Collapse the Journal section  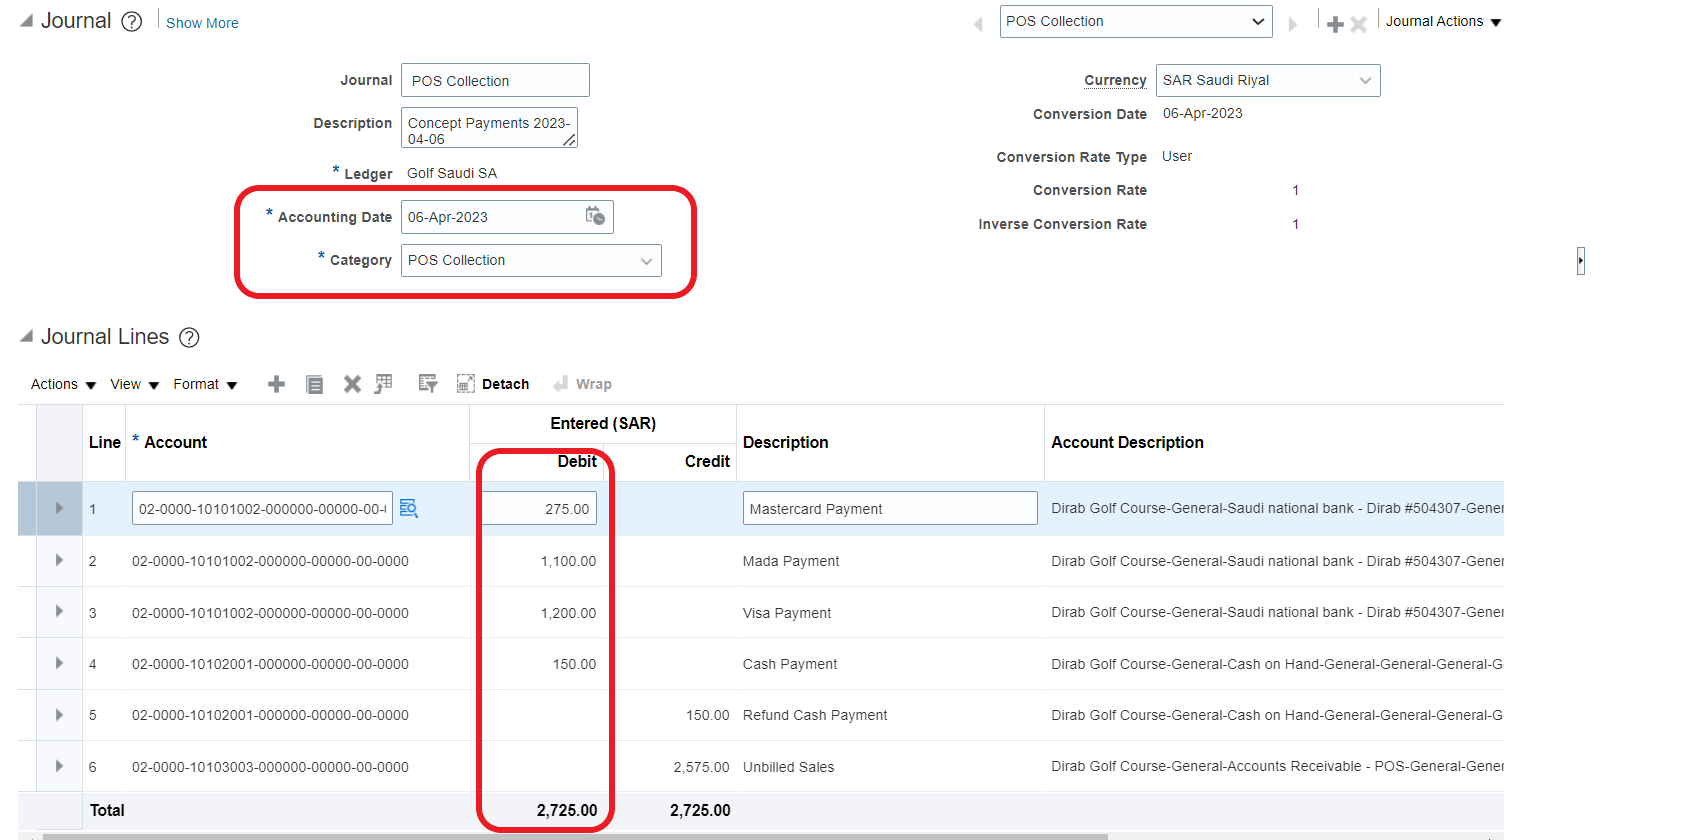(27, 21)
